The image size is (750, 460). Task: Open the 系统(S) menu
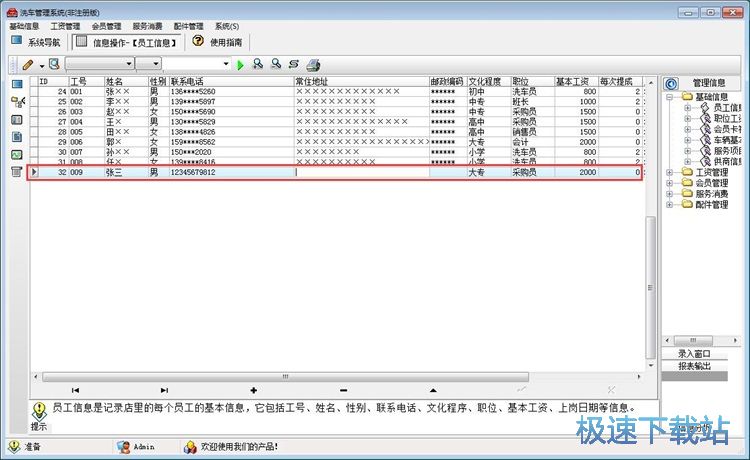[227, 26]
